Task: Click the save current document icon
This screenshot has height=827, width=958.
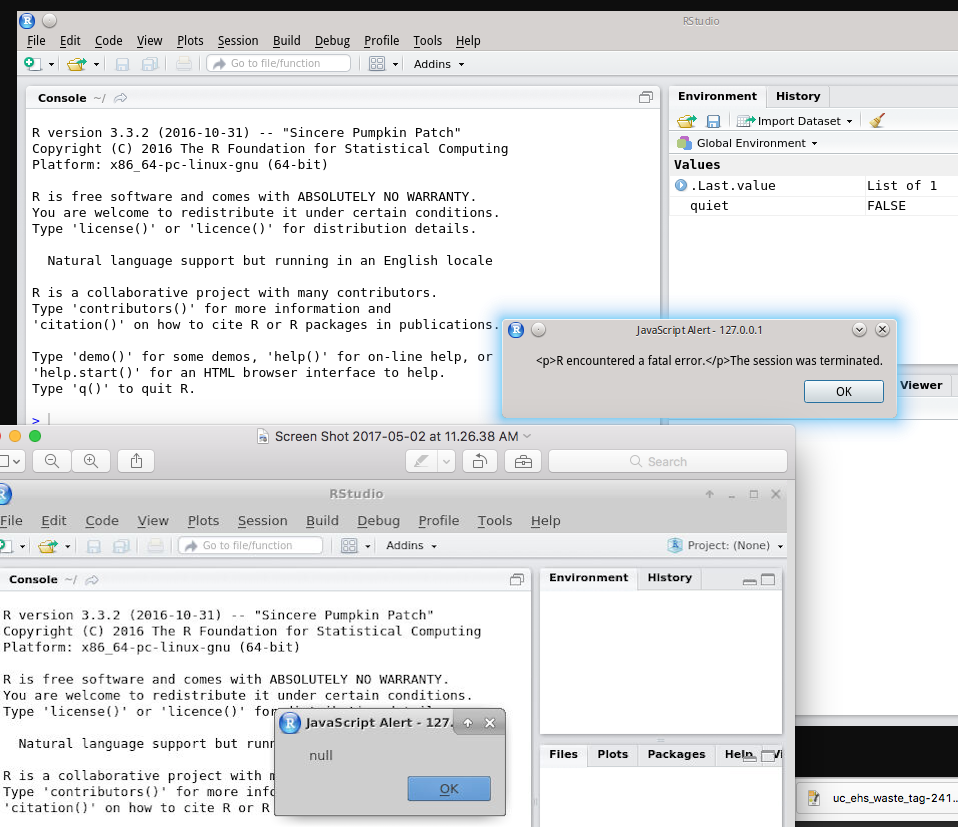Action: tap(122, 64)
